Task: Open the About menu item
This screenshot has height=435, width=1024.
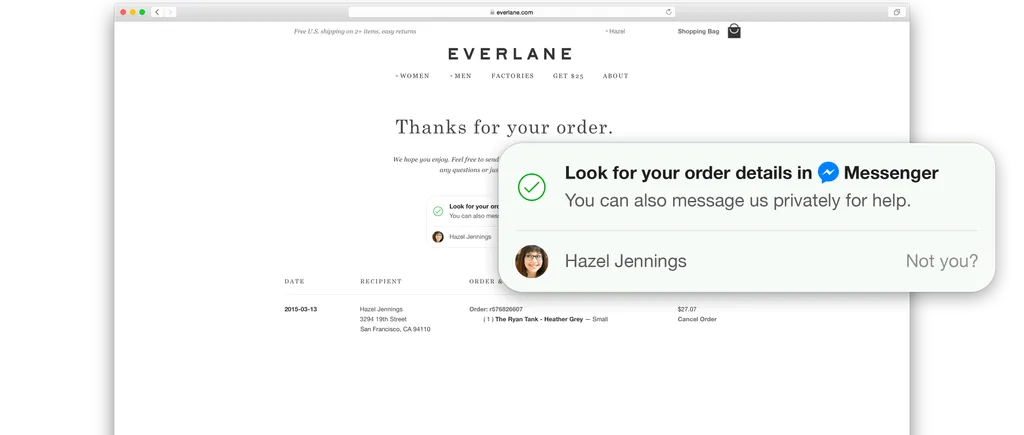Action: 615,76
